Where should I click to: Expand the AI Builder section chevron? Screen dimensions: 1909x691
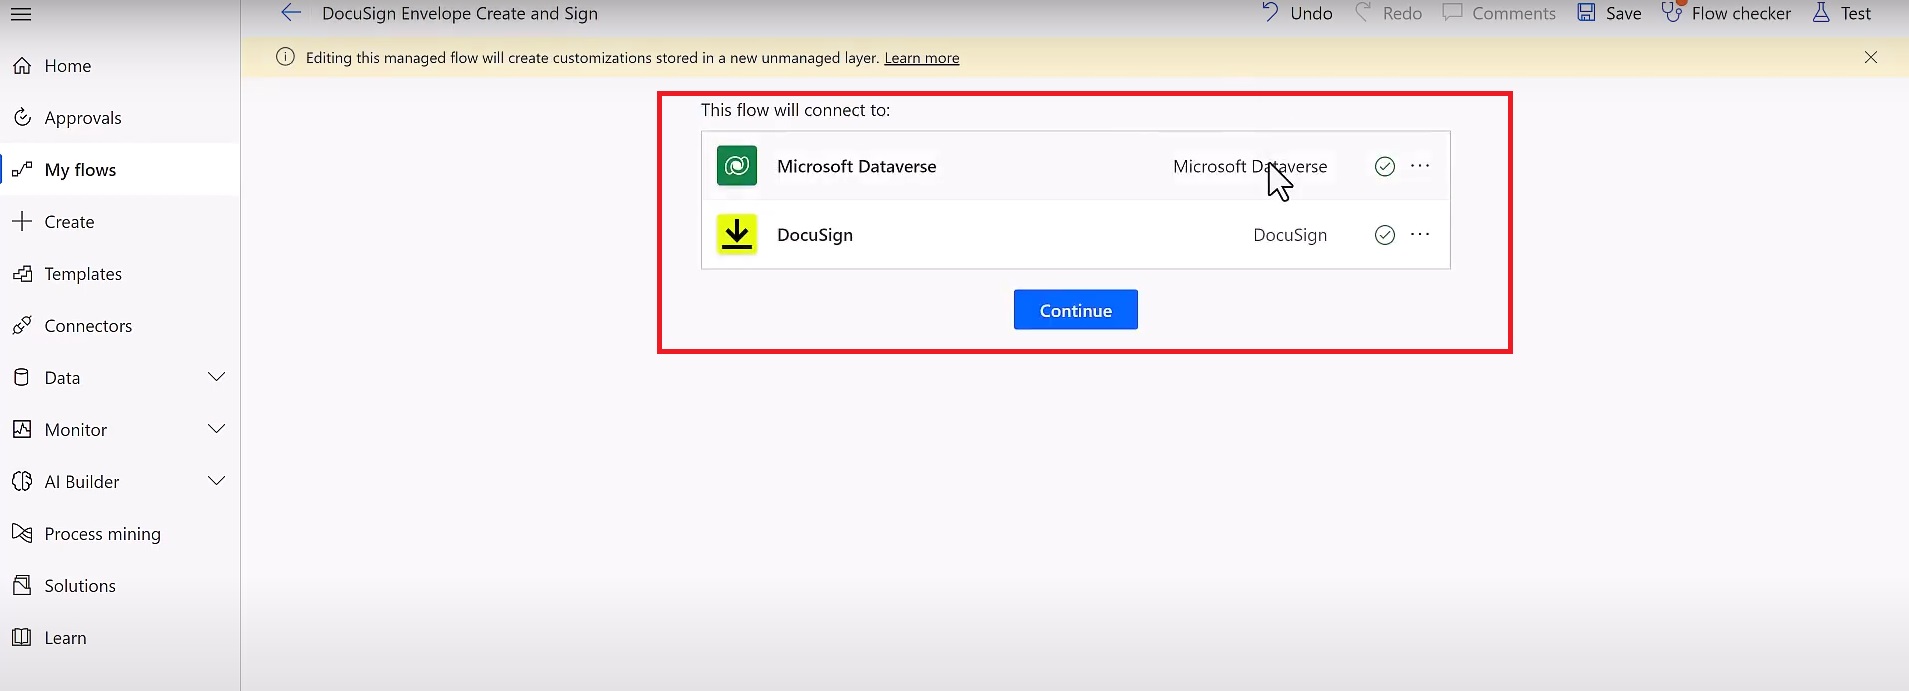click(x=216, y=481)
